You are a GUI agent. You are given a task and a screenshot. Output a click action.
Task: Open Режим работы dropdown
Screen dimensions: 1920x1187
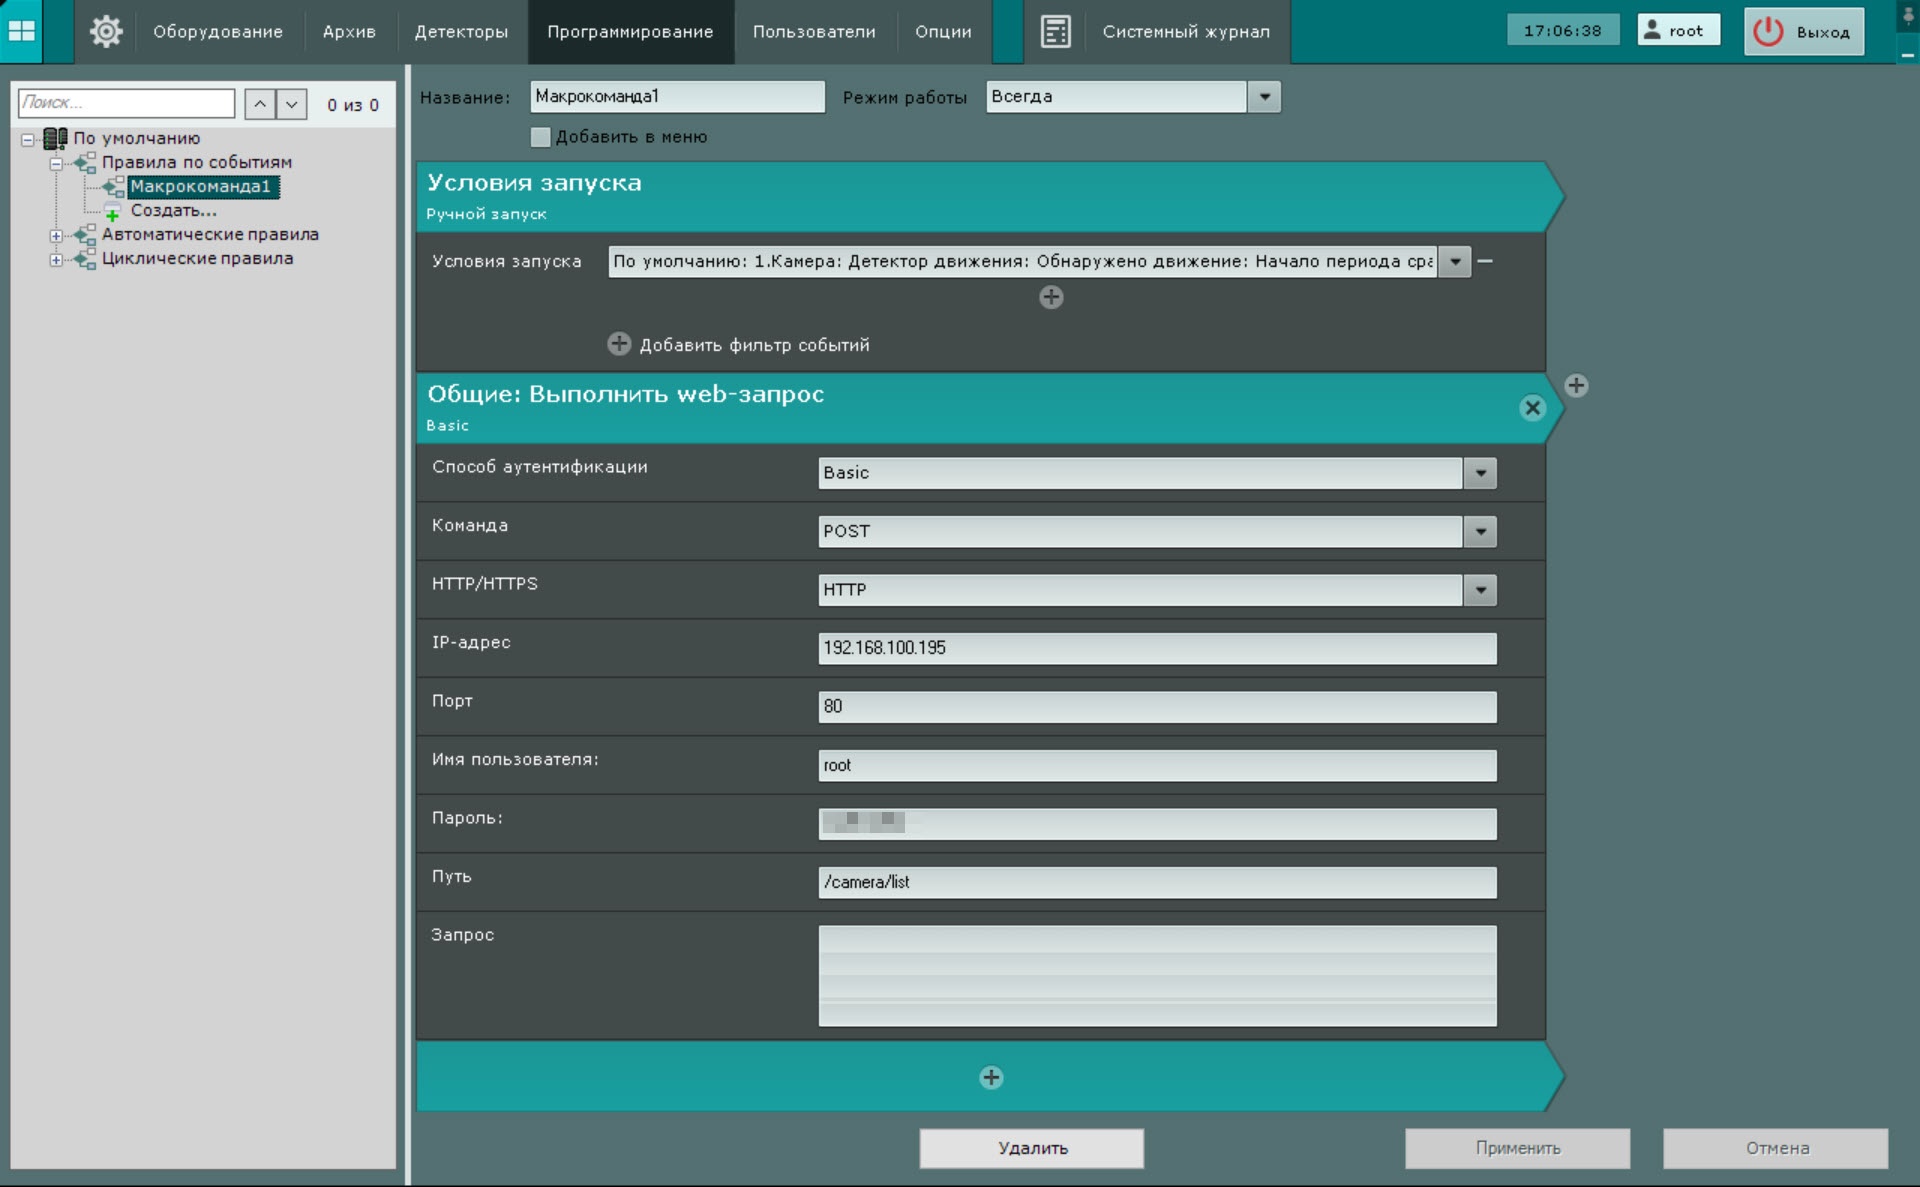click(x=1264, y=97)
